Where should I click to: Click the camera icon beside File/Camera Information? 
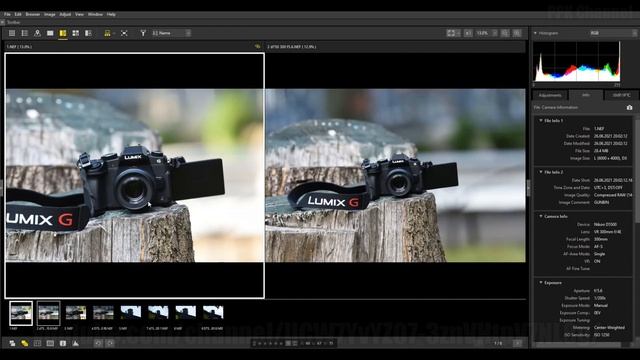pos(629,107)
